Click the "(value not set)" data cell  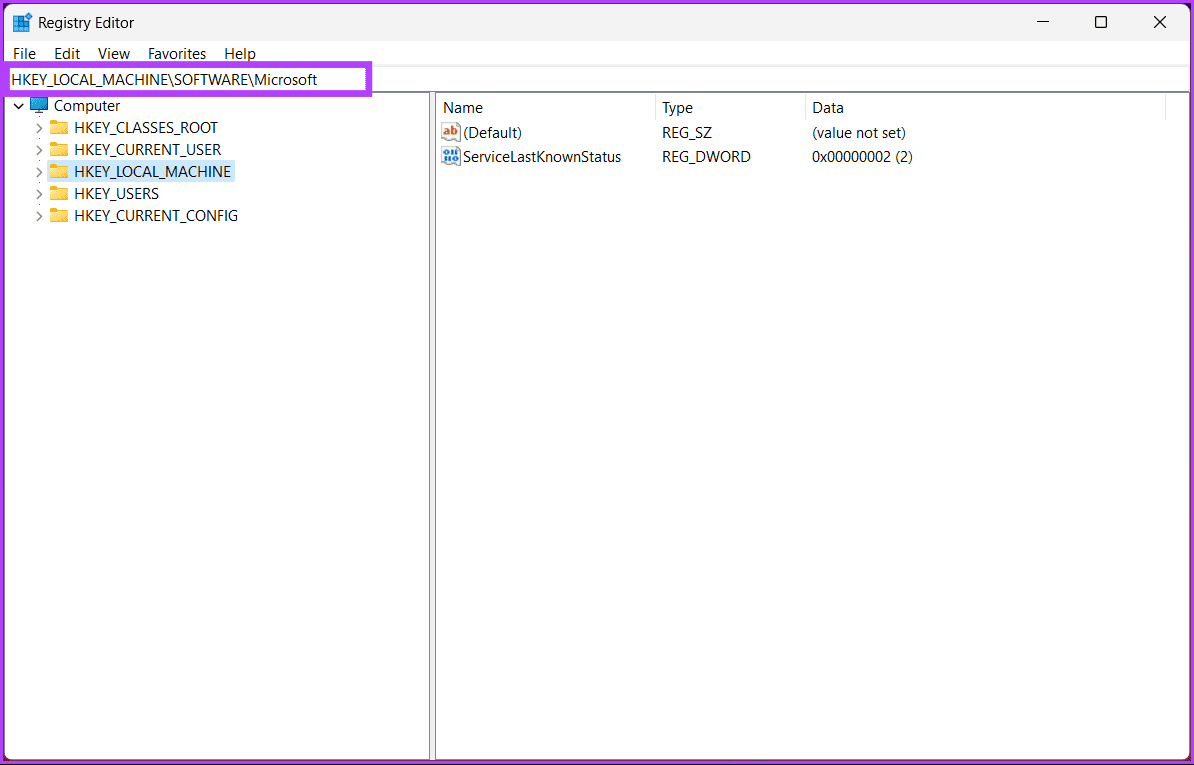(859, 132)
